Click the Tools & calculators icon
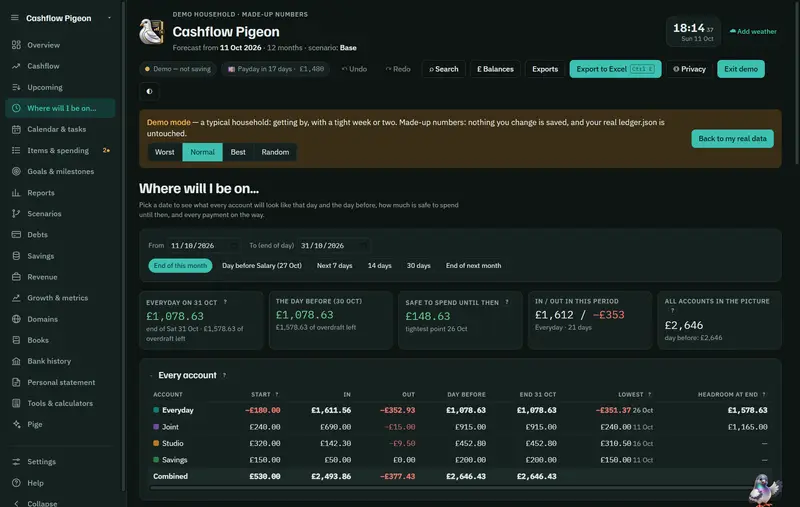The height and width of the screenshot is (507, 800). point(16,403)
